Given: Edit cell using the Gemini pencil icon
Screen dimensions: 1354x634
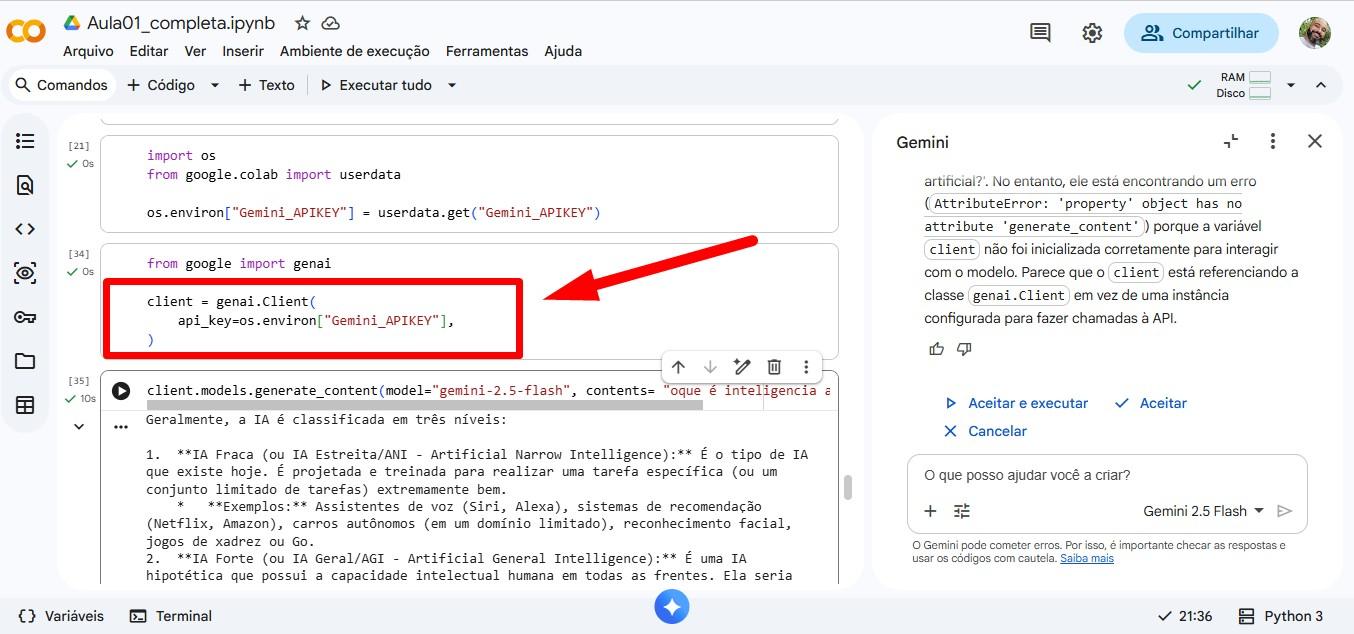Looking at the screenshot, I should [x=742, y=367].
